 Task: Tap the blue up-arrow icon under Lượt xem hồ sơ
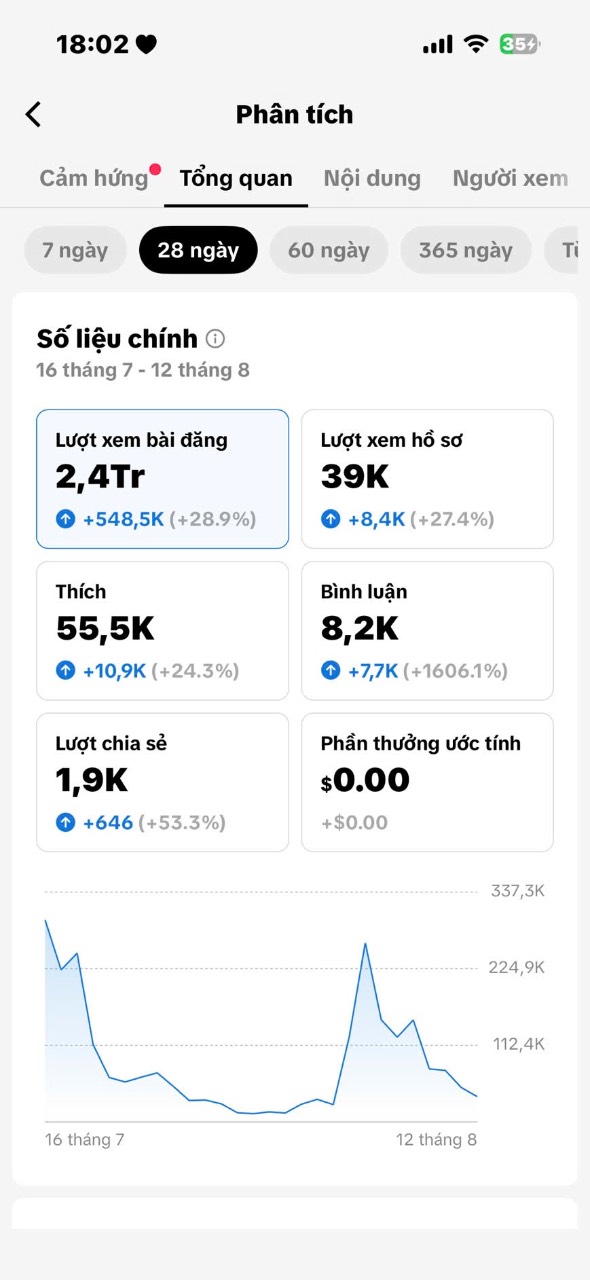tap(331, 519)
